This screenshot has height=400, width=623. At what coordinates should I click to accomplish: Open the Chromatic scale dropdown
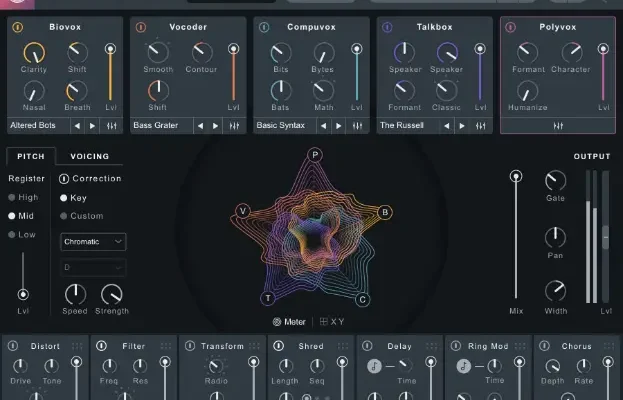click(x=93, y=242)
